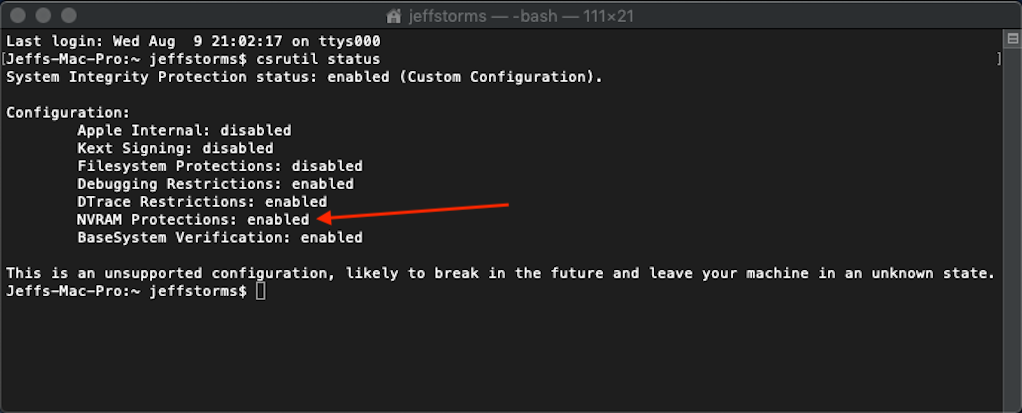This screenshot has width=1022, height=413.
Task: Click the 'Configuration:' heading text
Action: click(68, 113)
